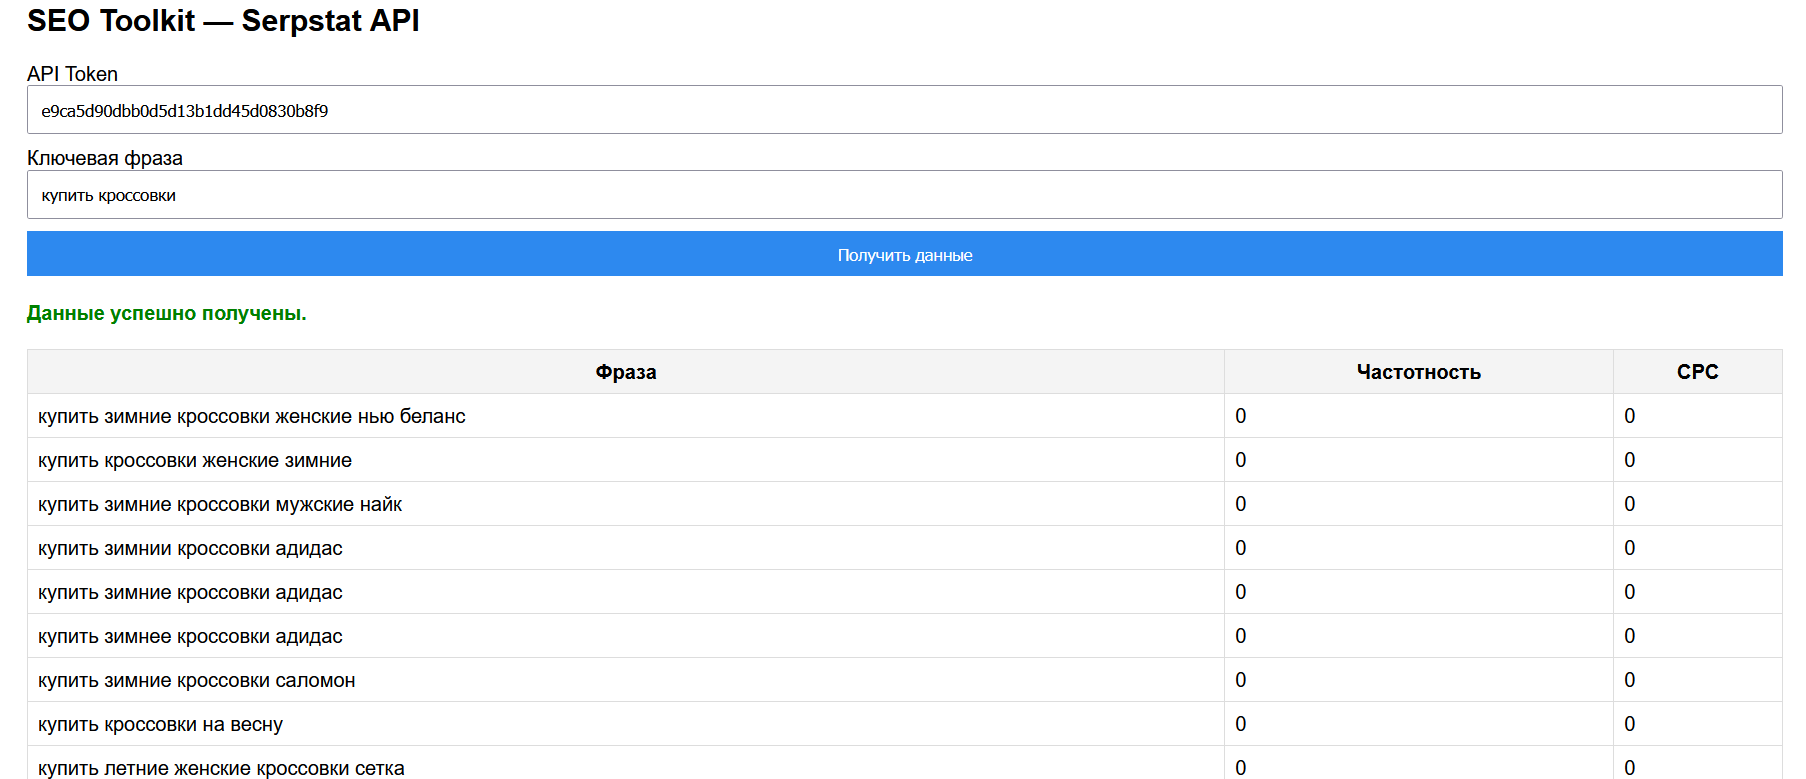Select the Фраза column header
1806x779 pixels.
tap(626, 372)
